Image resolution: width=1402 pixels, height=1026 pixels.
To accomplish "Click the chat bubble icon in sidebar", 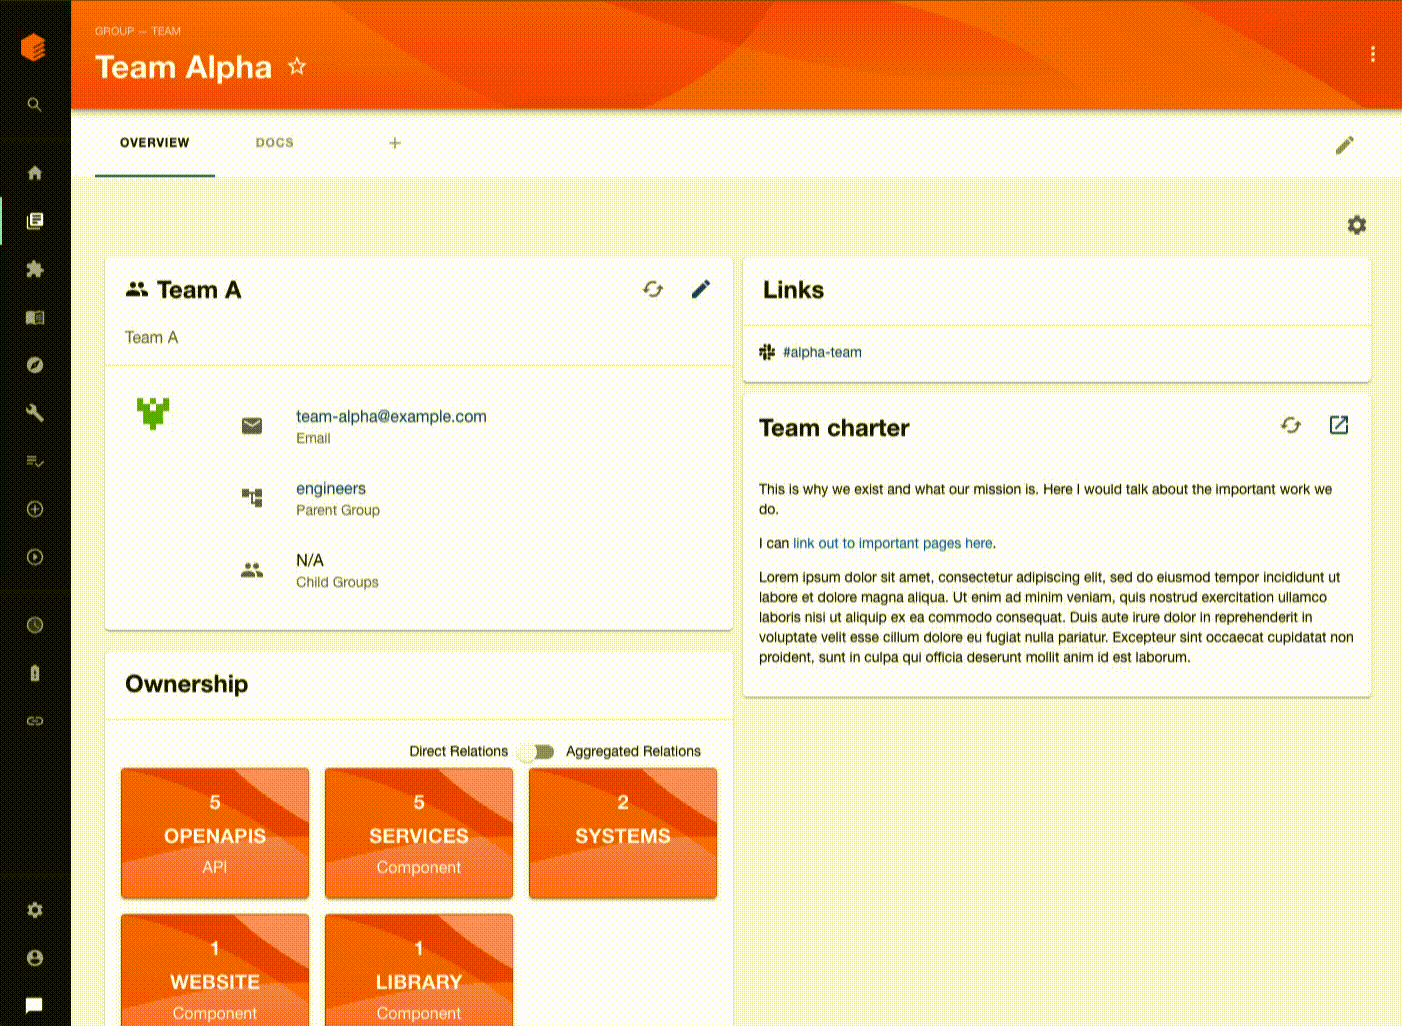I will (34, 1005).
